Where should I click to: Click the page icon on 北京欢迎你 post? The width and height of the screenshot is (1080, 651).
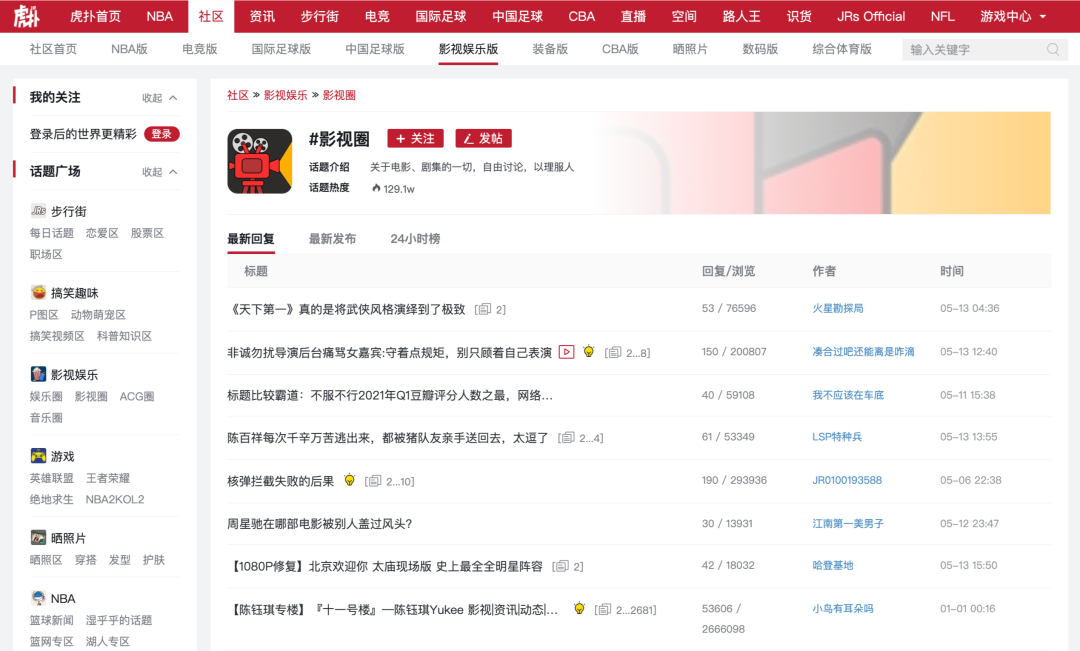point(561,566)
